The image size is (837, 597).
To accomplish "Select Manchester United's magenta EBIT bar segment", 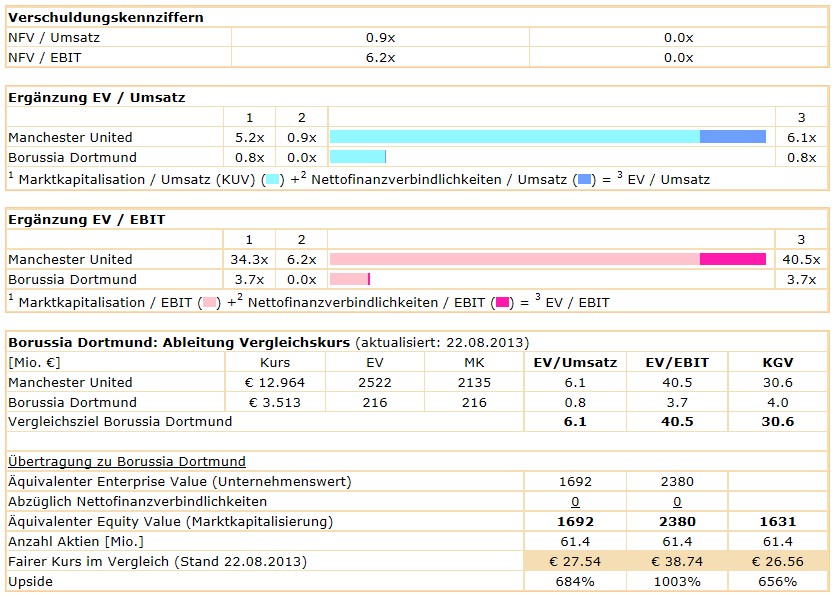I will (733, 260).
